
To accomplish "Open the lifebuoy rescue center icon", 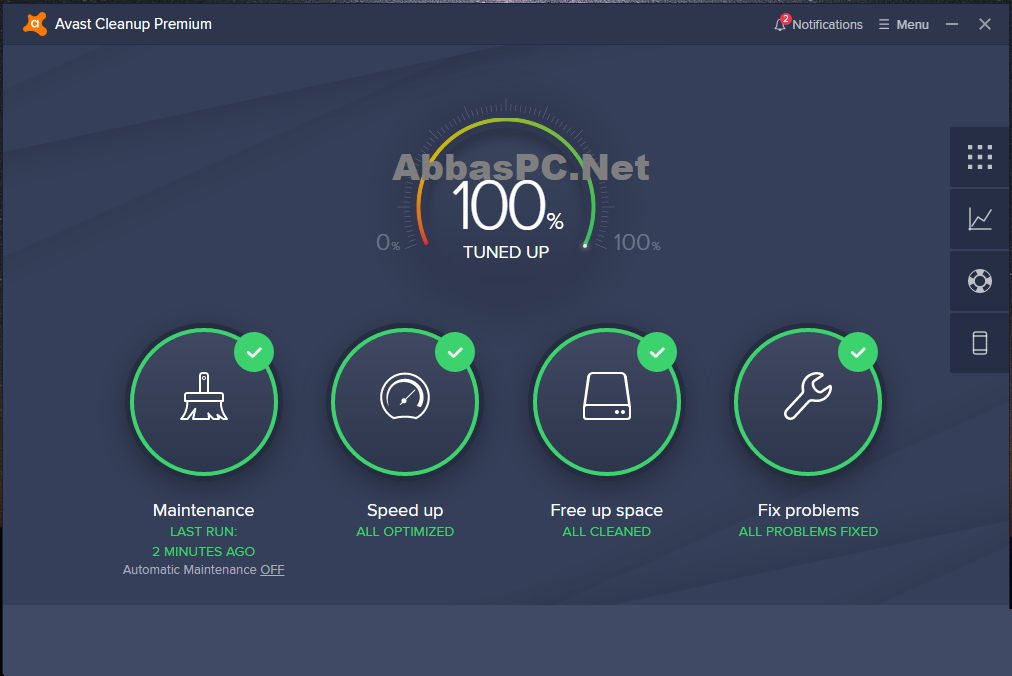I will [x=980, y=281].
